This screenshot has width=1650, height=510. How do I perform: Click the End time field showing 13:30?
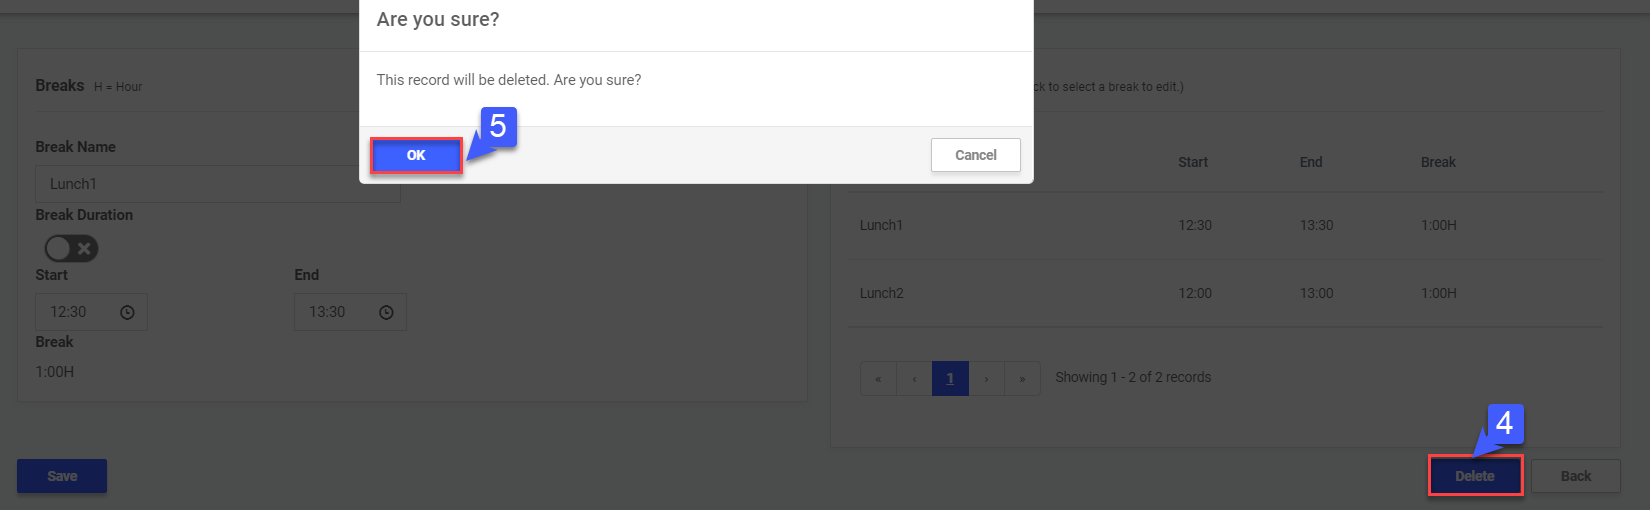334,312
